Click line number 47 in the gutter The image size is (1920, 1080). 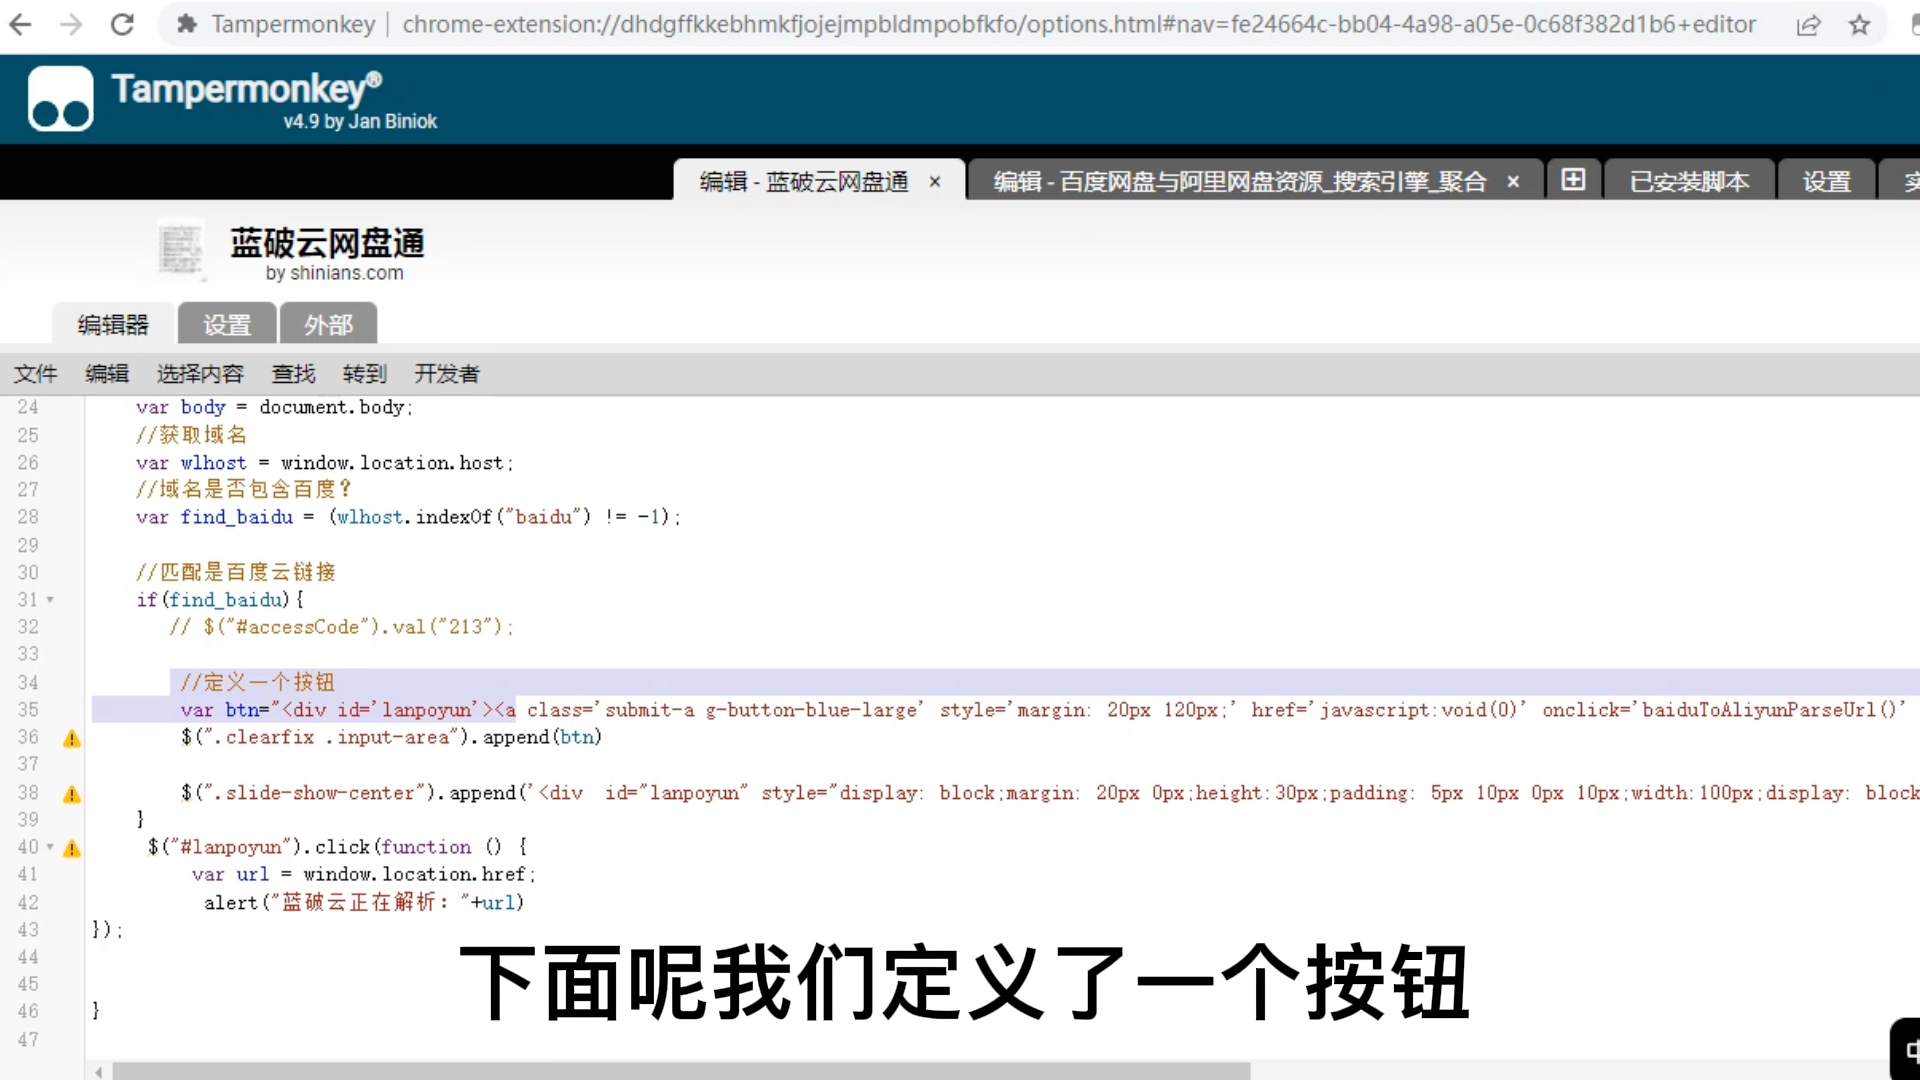pyautogui.click(x=28, y=1039)
